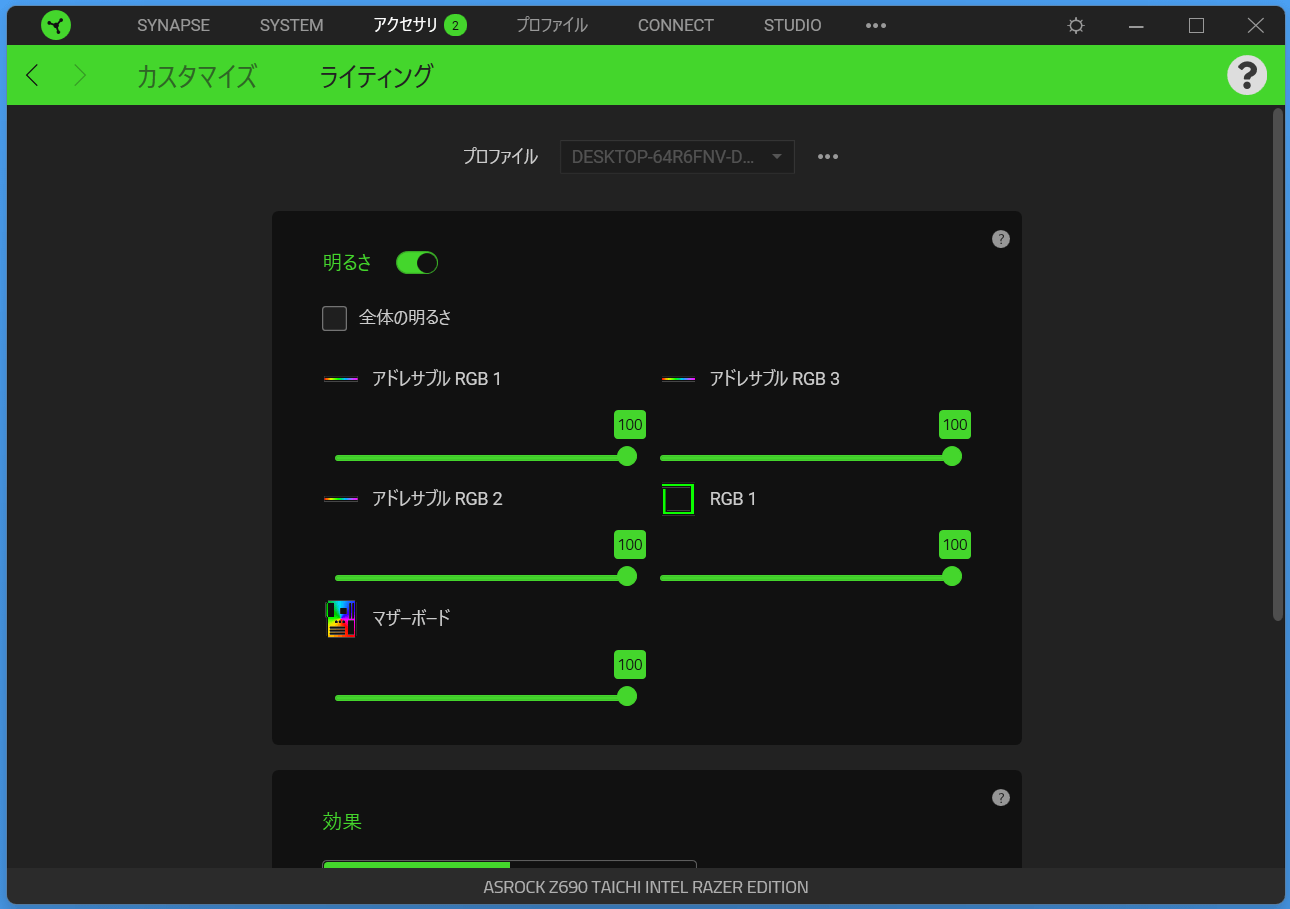Open the 効果 dropdown at bottom
1290x909 pixels.
(x=509, y=864)
